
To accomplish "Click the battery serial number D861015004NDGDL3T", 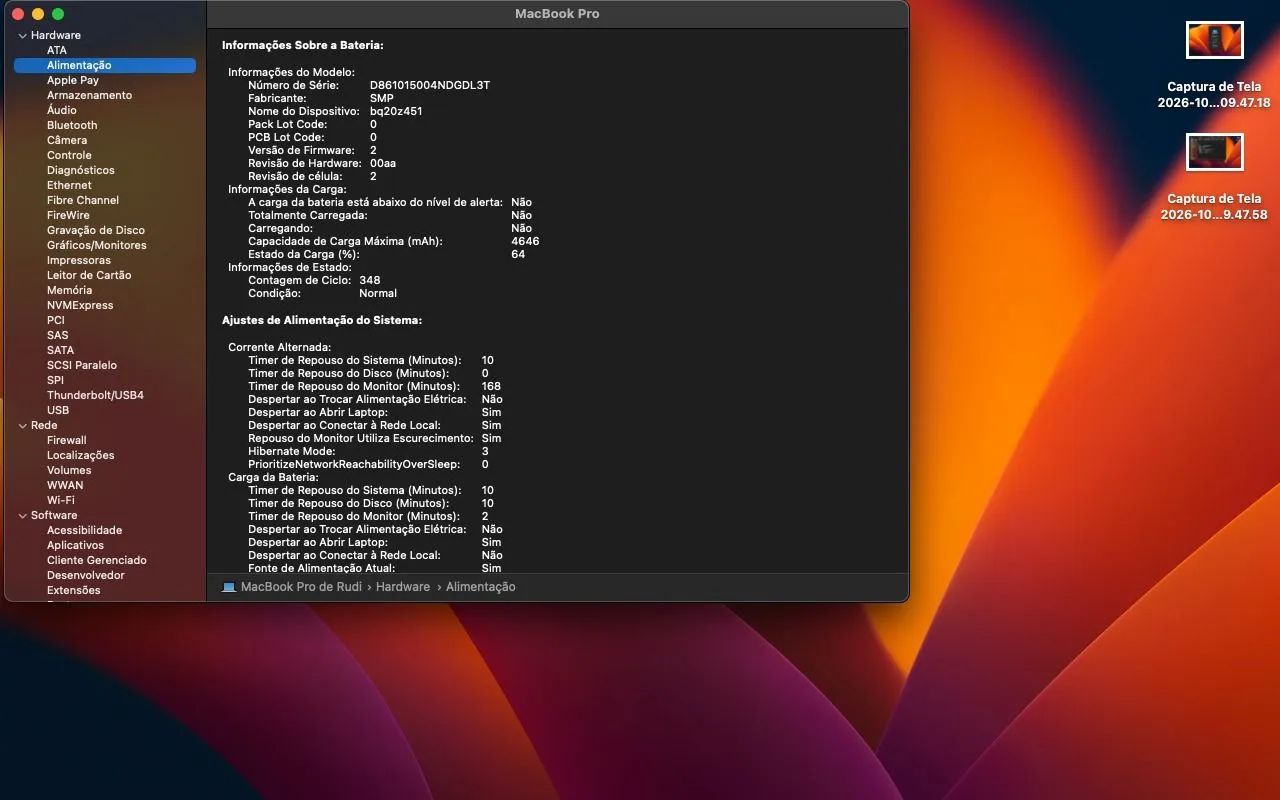I will (430, 85).
